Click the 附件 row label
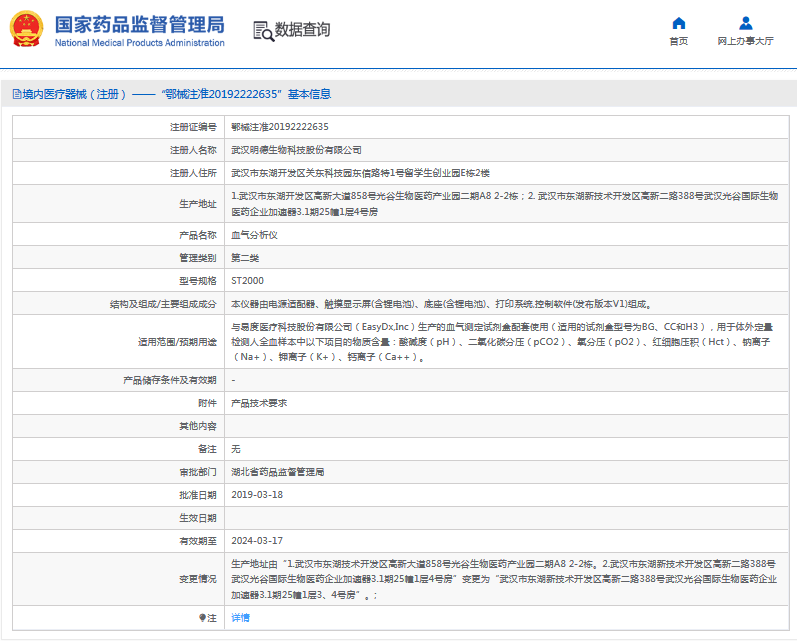The image size is (797, 641). coord(207,403)
